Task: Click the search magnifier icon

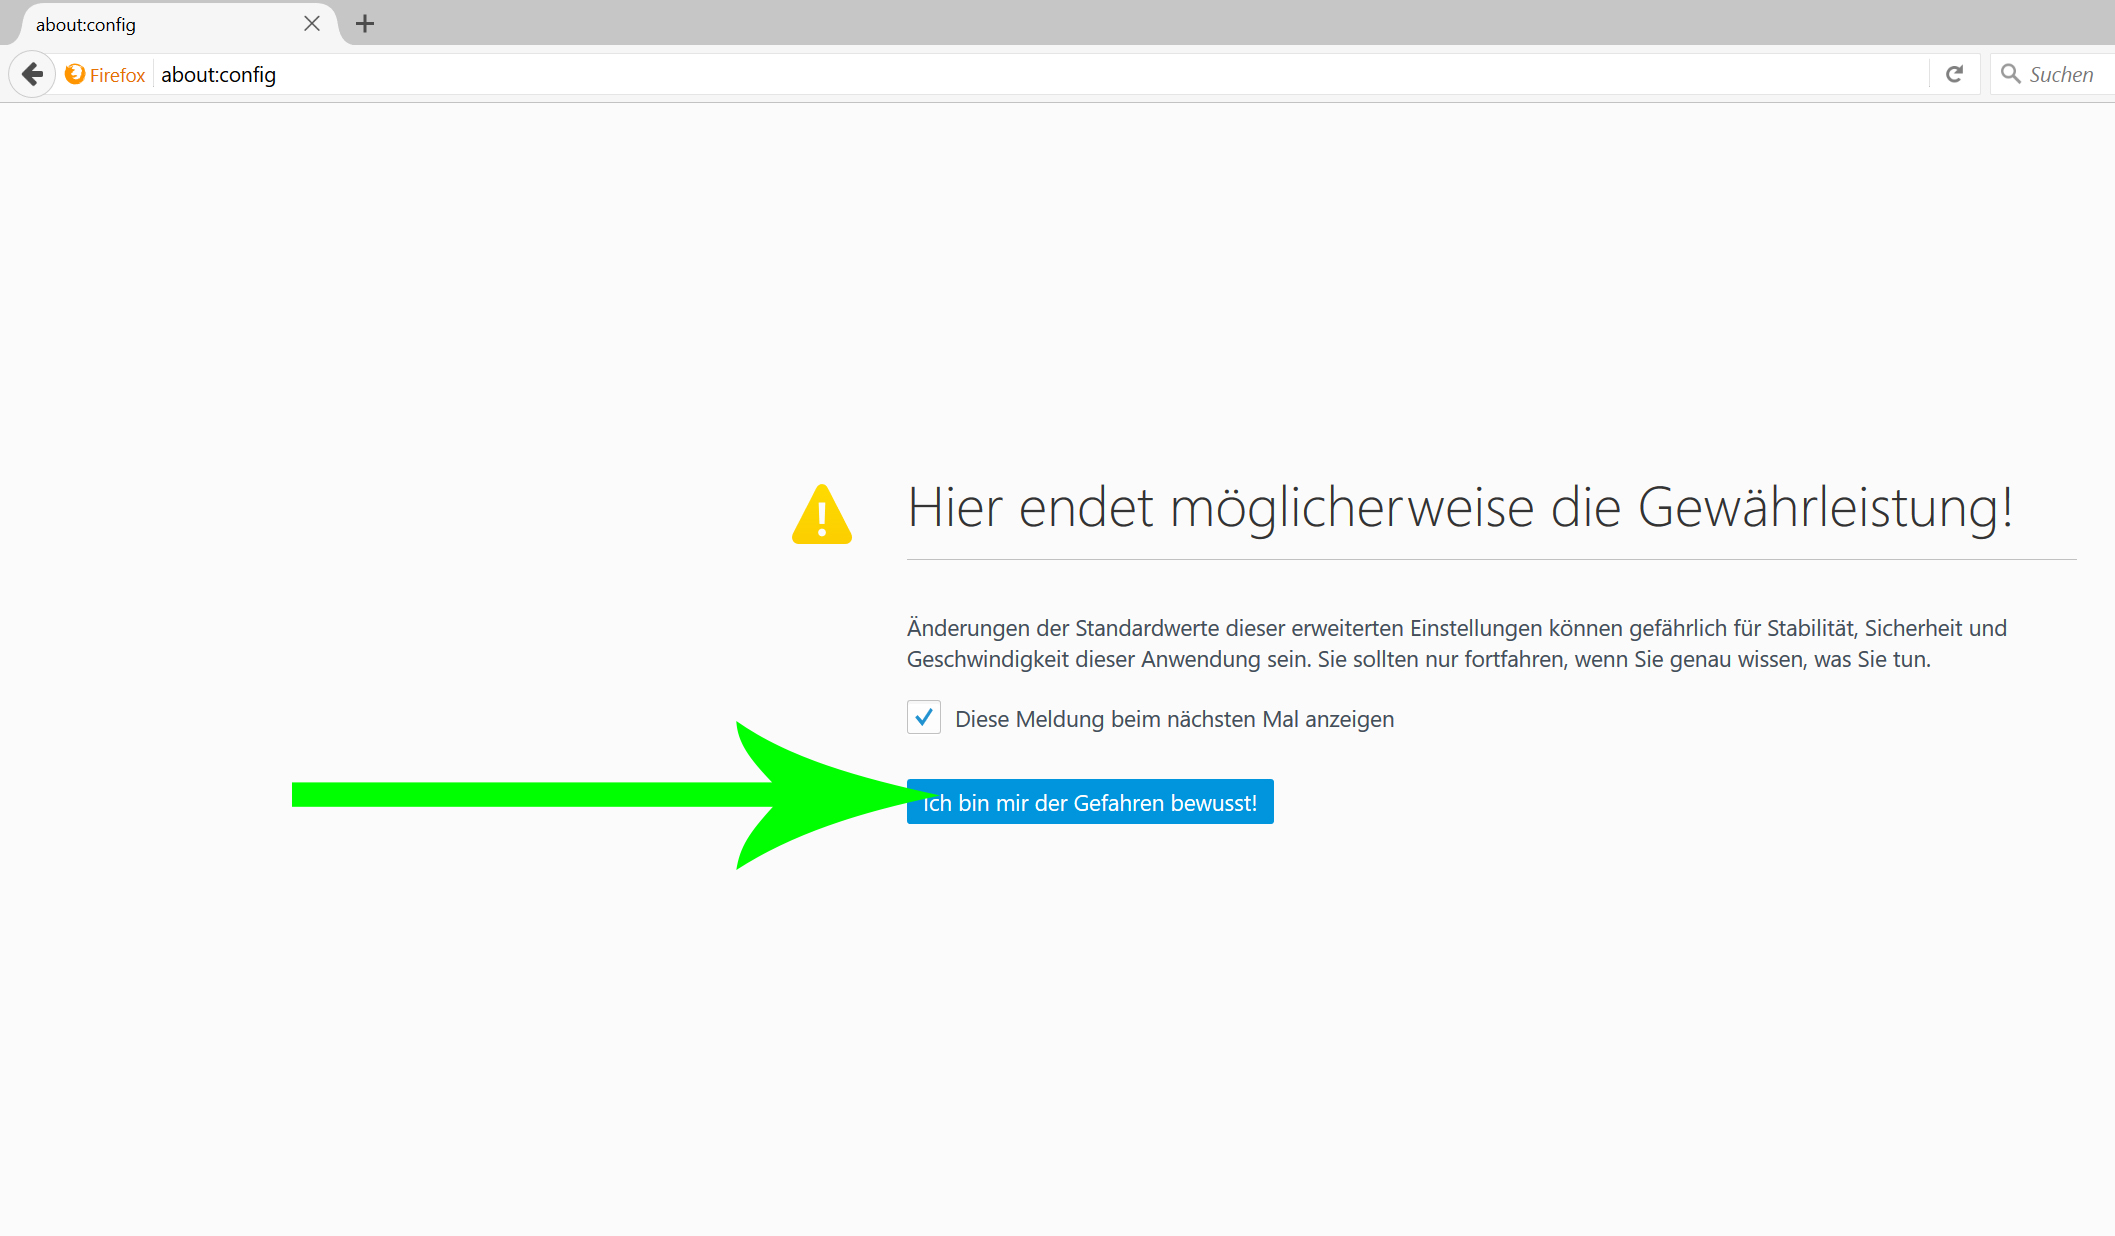Action: click(x=2010, y=74)
